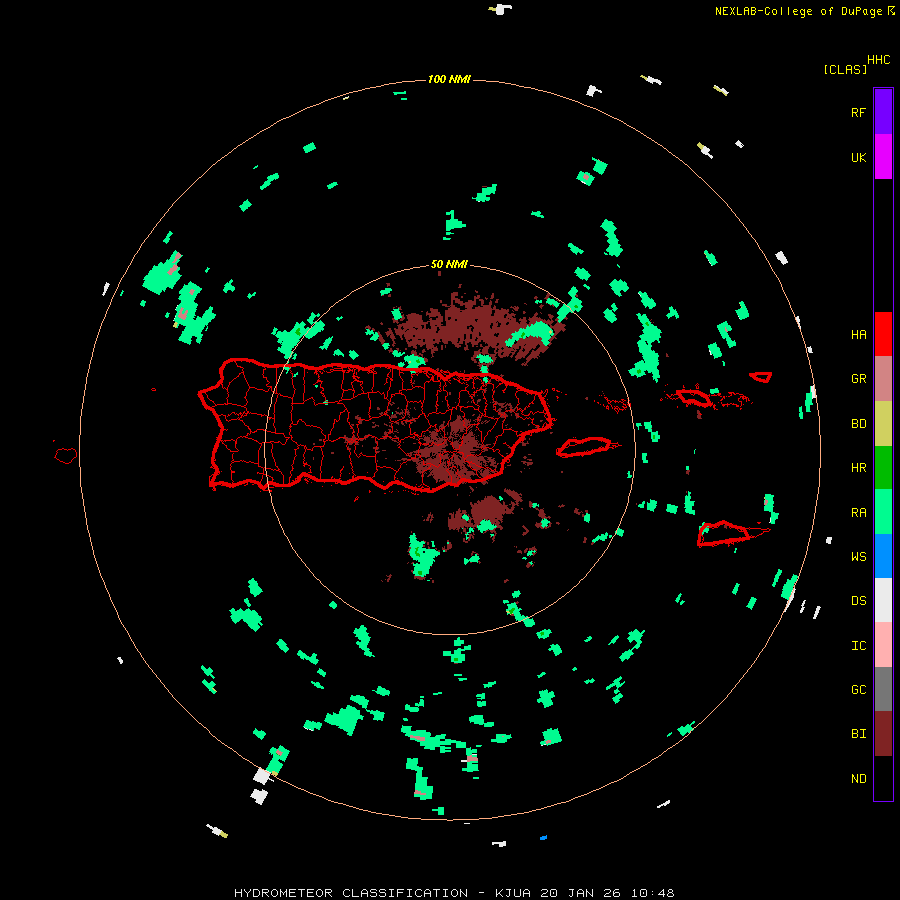The height and width of the screenshot is (900, 900).
Task: Click the BD yellow legend swatch
Action: point(883,424)
